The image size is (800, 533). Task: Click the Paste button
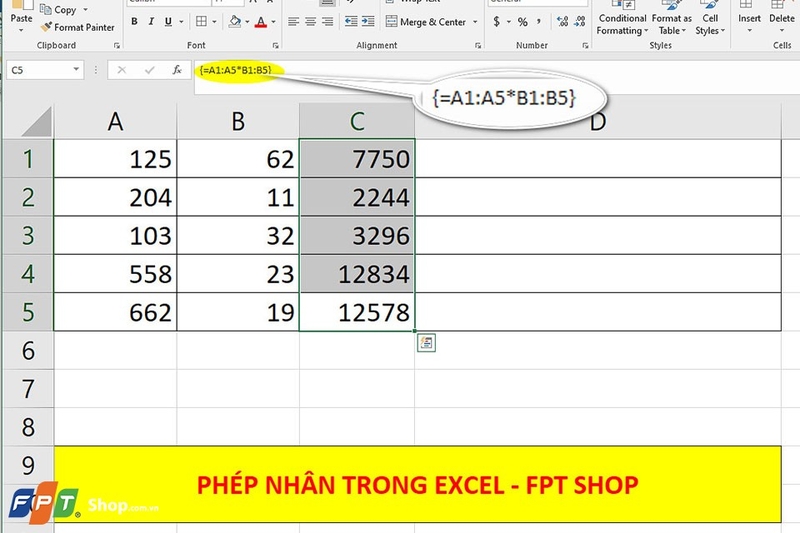[x=21, y=18]
